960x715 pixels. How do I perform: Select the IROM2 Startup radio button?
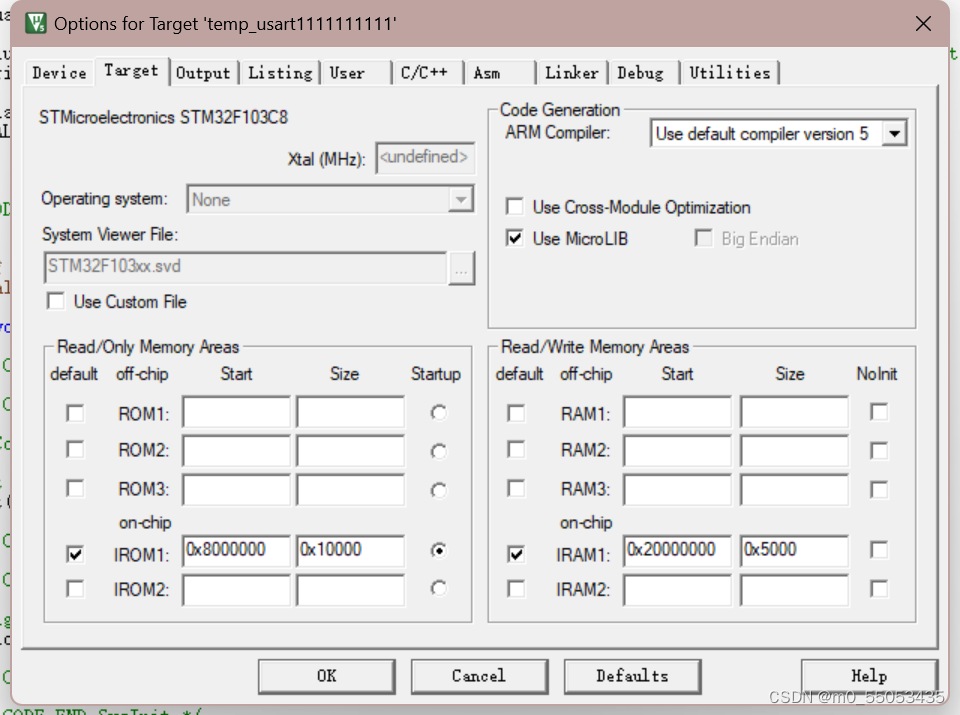pos(438,588)
